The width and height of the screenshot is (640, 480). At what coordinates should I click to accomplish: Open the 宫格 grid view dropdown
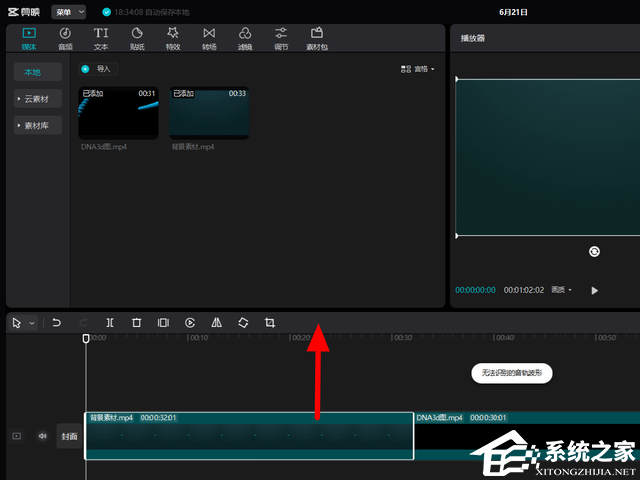(417, 69)
